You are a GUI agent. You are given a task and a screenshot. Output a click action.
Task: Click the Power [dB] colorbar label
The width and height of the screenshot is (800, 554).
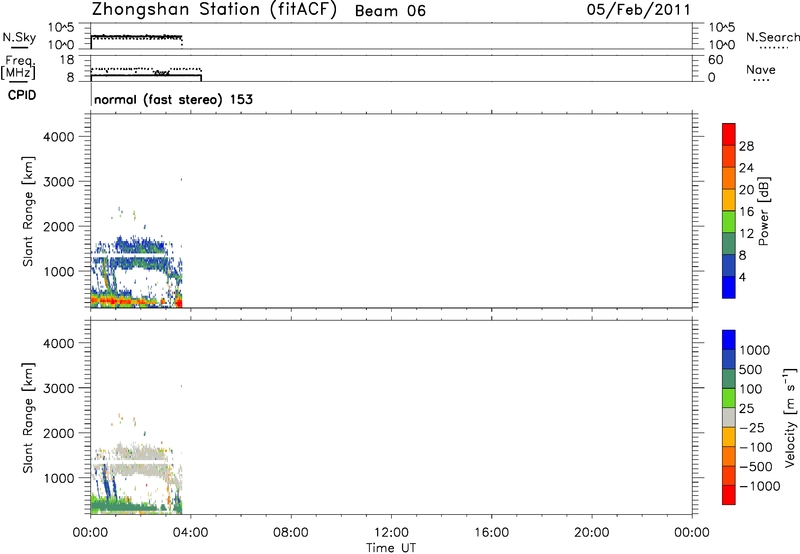764,211
